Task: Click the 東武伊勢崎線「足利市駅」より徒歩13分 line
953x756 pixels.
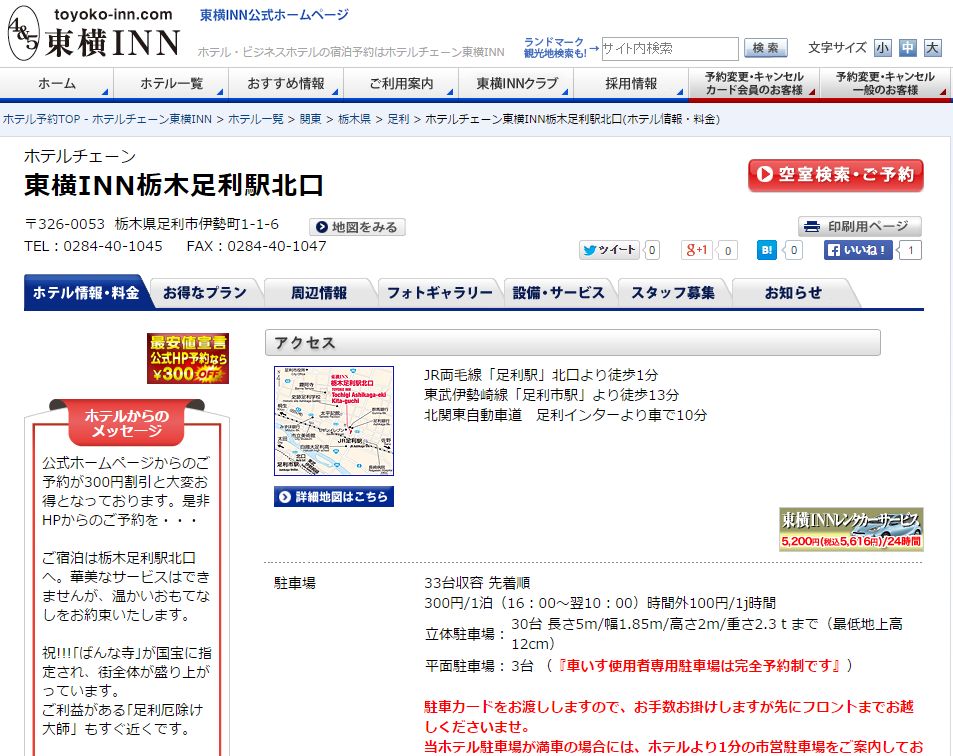Action: [551, 395]
